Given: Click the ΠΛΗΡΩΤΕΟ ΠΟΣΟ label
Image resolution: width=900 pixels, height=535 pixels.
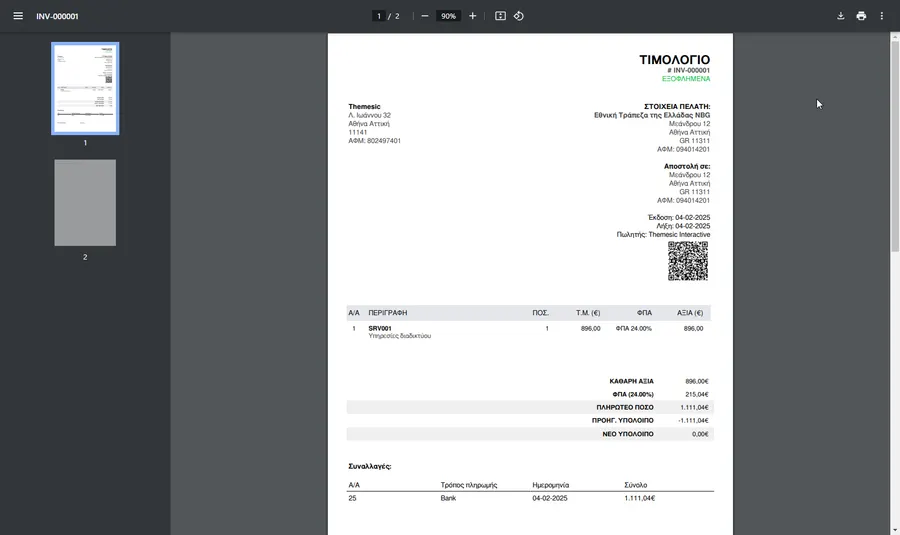Looking at the screenshot, I should [624, 408].
